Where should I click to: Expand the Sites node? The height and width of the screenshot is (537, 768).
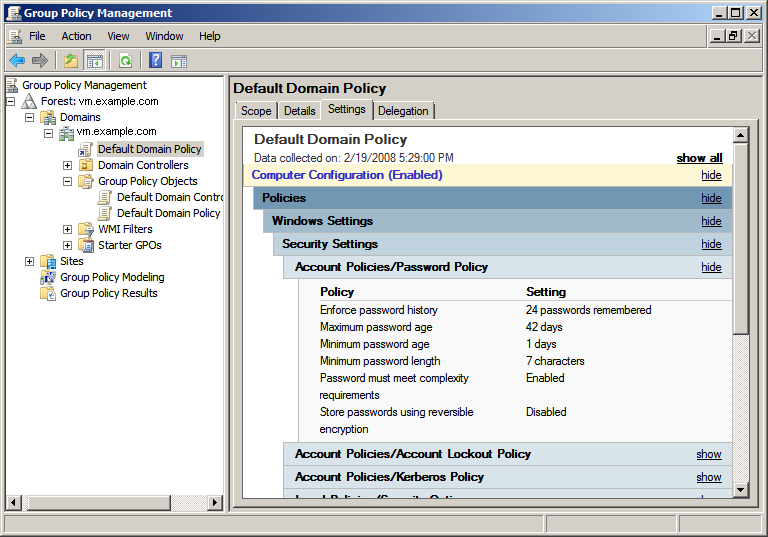pyautogui.click(x=29, y=262)
